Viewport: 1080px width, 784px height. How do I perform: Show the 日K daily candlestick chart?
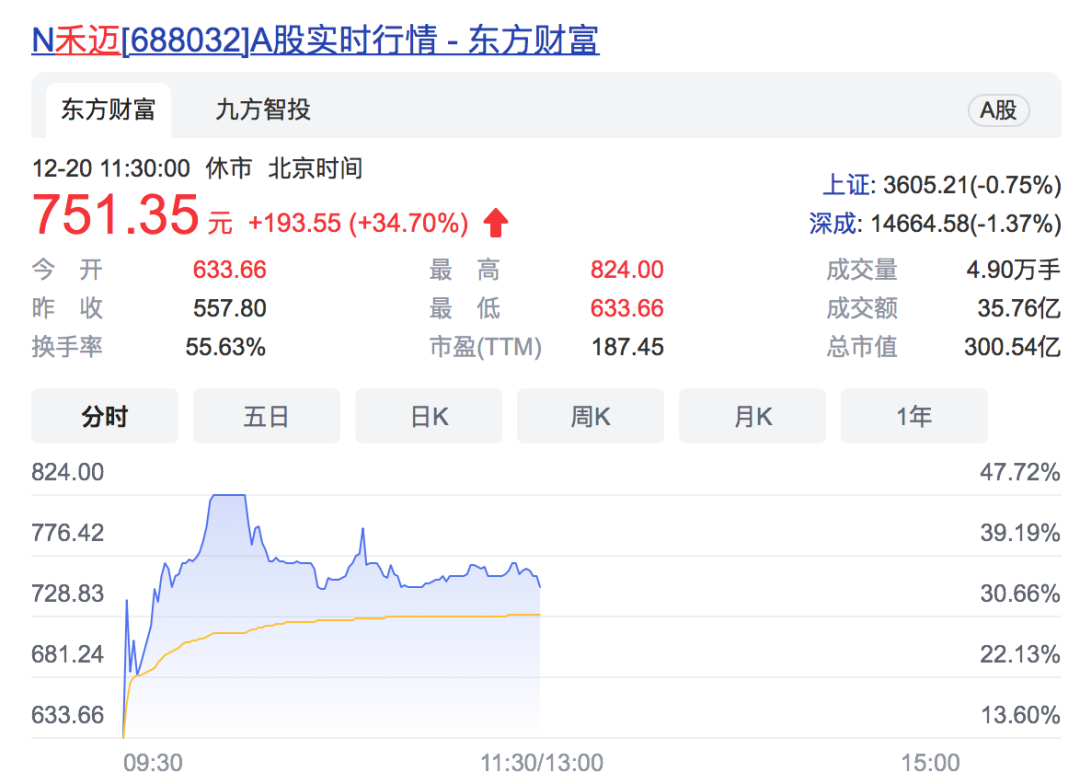(428, 416)
